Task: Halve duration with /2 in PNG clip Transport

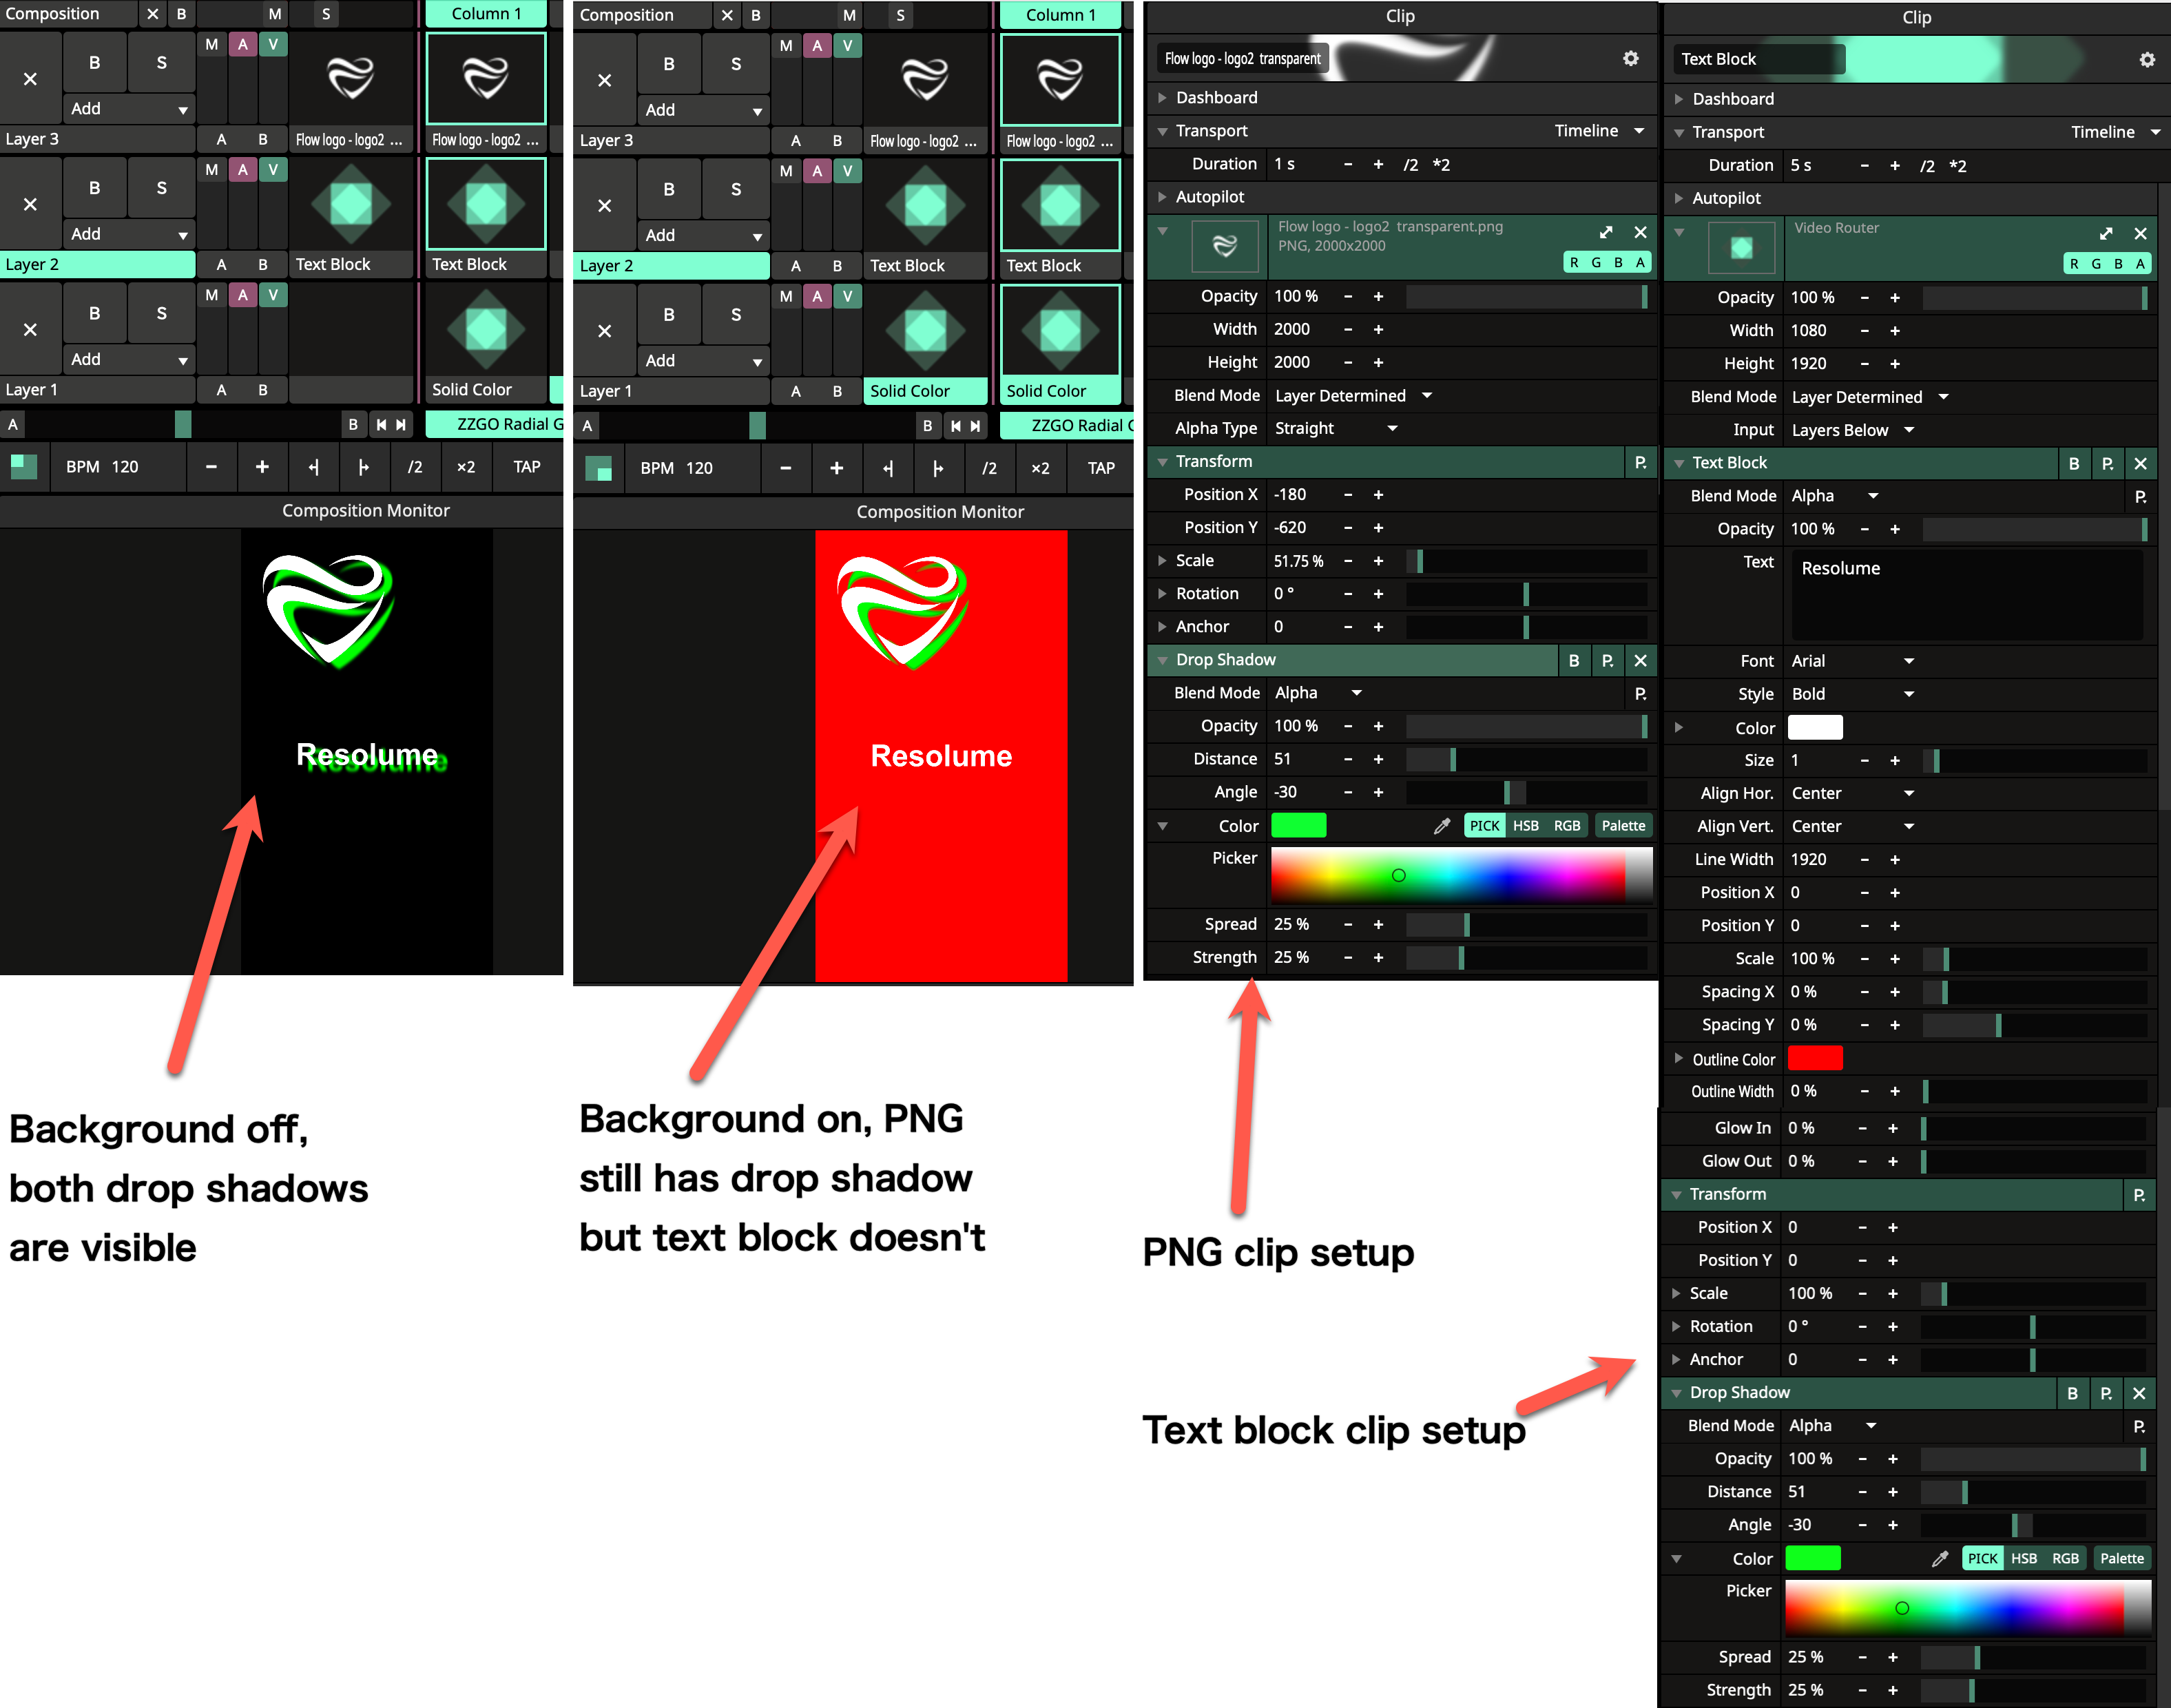Action: pos(1410,164)
